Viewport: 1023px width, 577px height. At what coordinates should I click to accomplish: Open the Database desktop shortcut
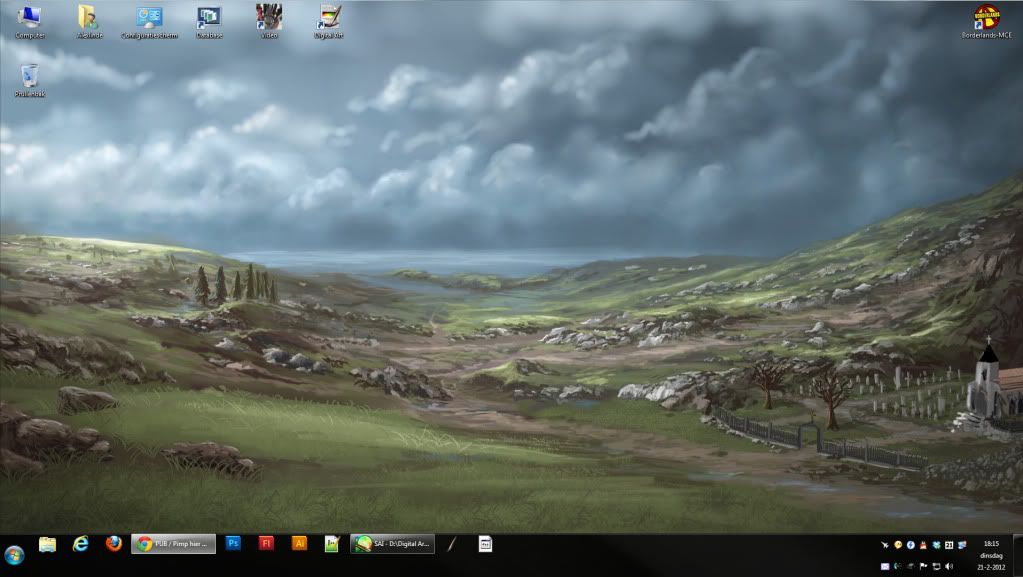(209, 22)
